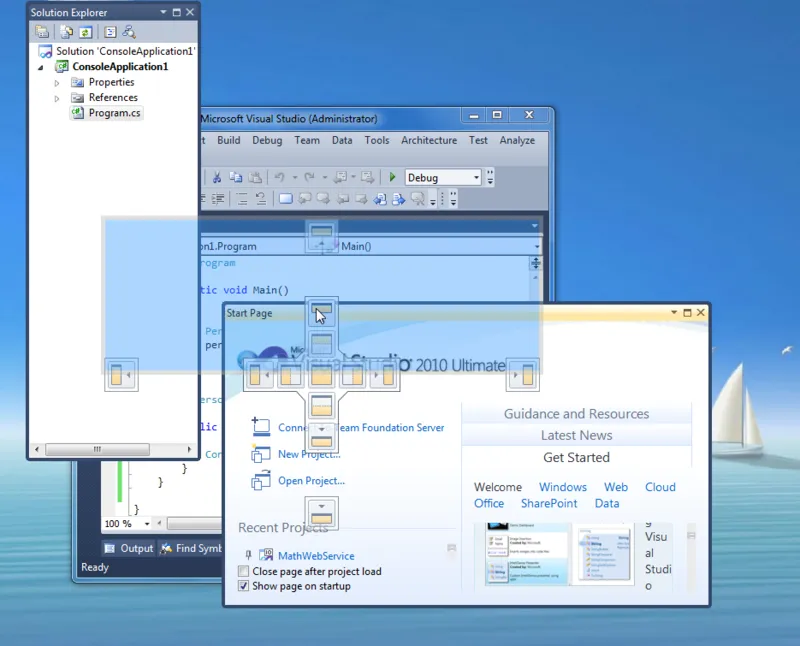Toggle Show All Files in Solution Explorer
800x646 pixels.
tap(66, 32)
